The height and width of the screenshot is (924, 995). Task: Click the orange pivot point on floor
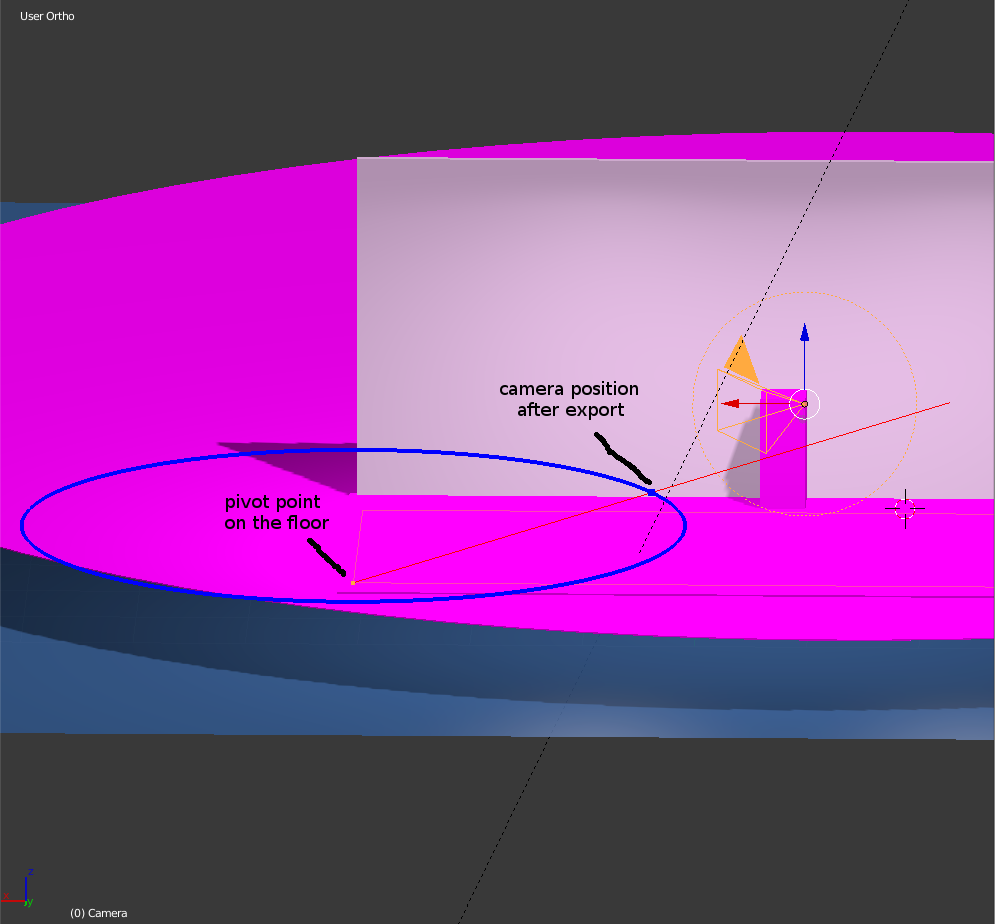(x=353, y=582)
